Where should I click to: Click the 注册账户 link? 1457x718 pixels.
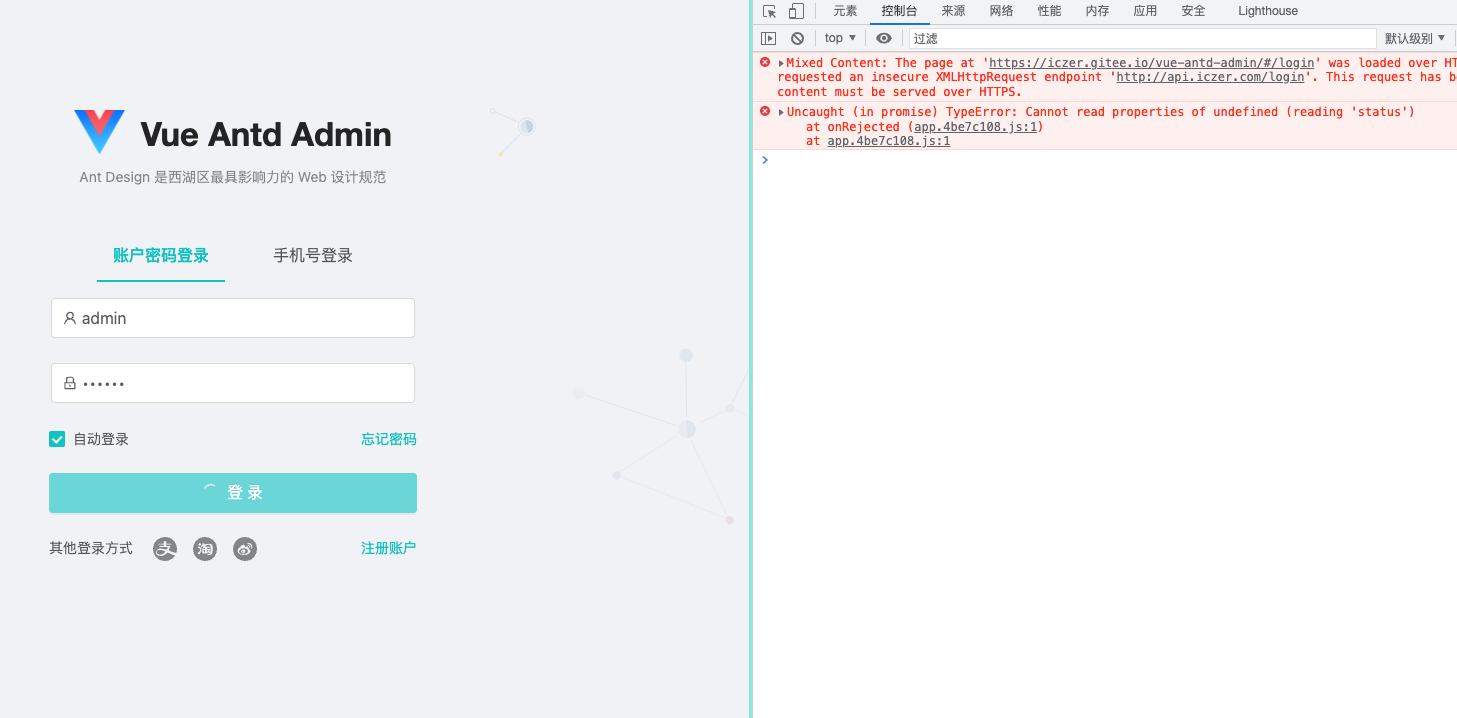pos(389,547)
